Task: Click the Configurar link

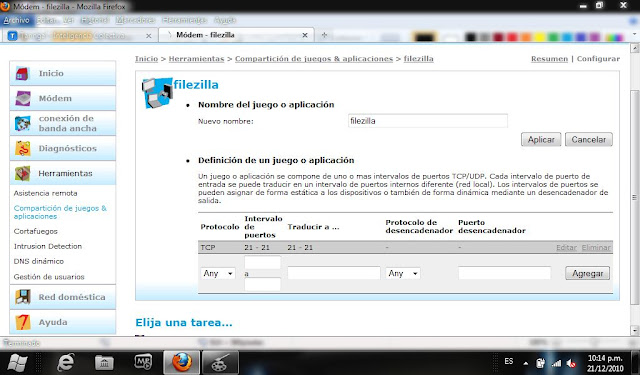Action: click(598, 59)
